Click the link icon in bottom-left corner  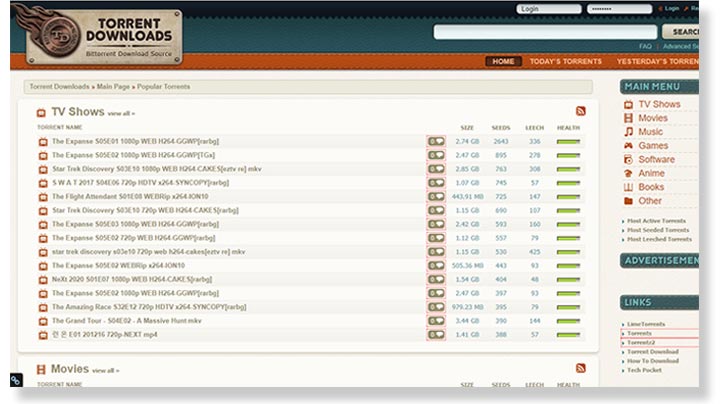(16, 380)
